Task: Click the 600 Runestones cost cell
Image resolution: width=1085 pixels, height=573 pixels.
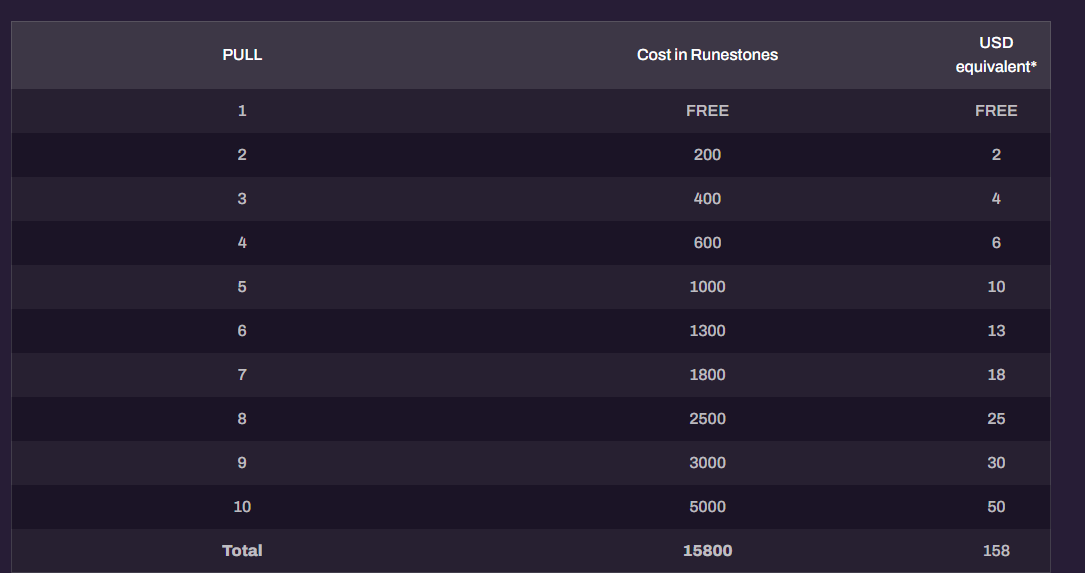Action: coord(707,243)
